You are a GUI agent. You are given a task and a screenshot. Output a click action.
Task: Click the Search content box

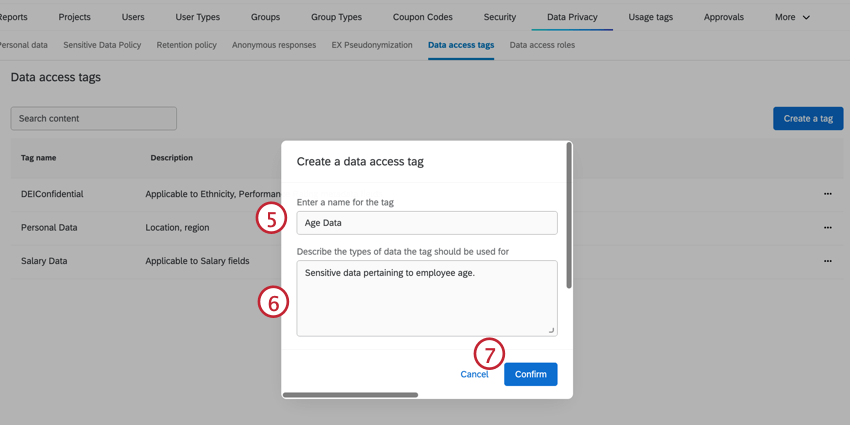coord(94,118)
